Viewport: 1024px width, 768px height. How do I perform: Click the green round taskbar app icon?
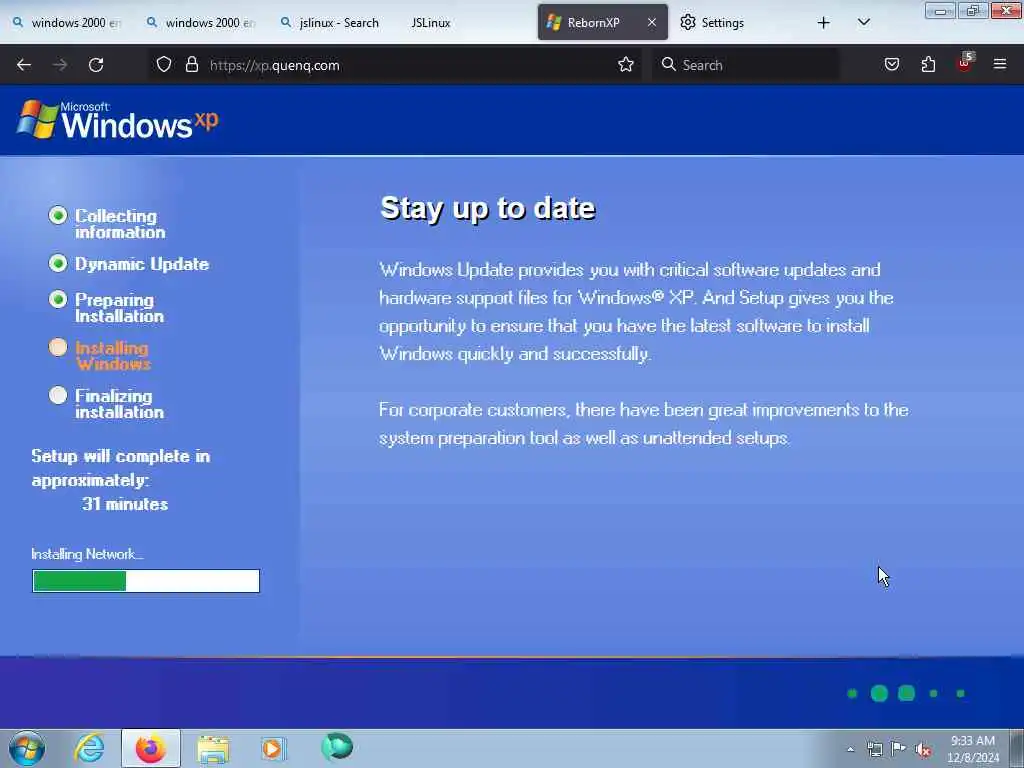pyautogui.click(x=337, y=746)
